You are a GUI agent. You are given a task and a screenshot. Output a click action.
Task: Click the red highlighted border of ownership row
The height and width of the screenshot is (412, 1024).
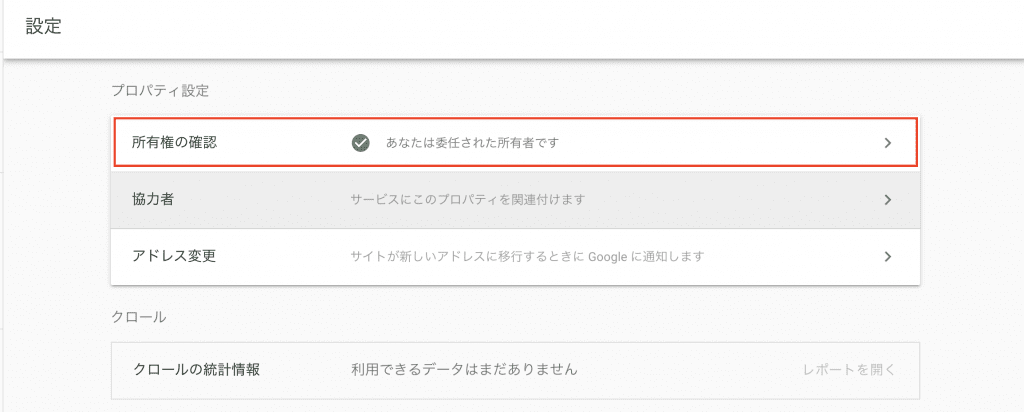click(x=516, y=118)
